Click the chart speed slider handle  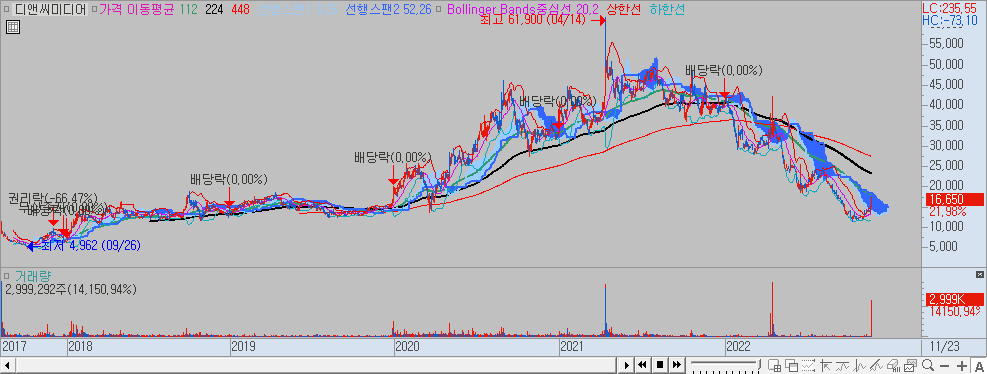[759, 365]
